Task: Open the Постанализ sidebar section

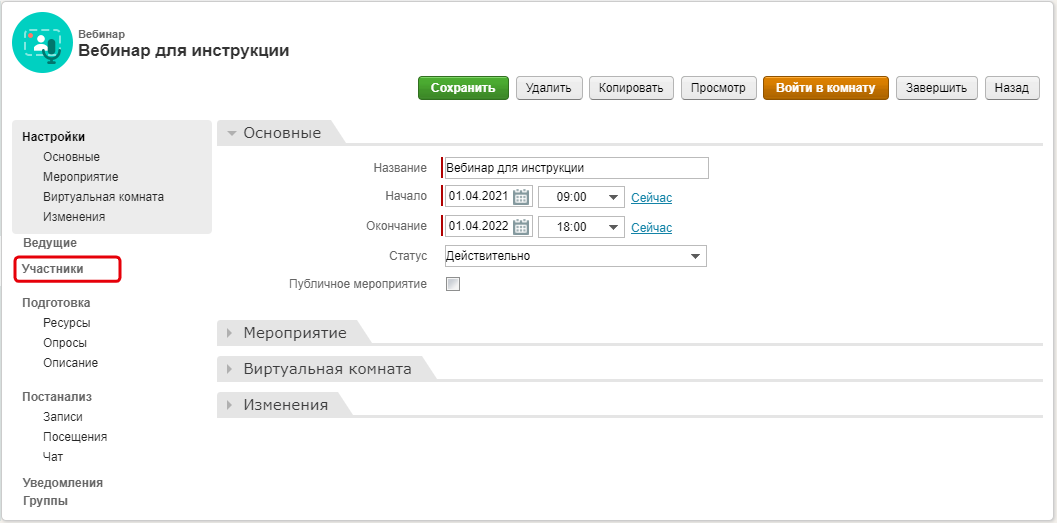Action: point(57,396)
